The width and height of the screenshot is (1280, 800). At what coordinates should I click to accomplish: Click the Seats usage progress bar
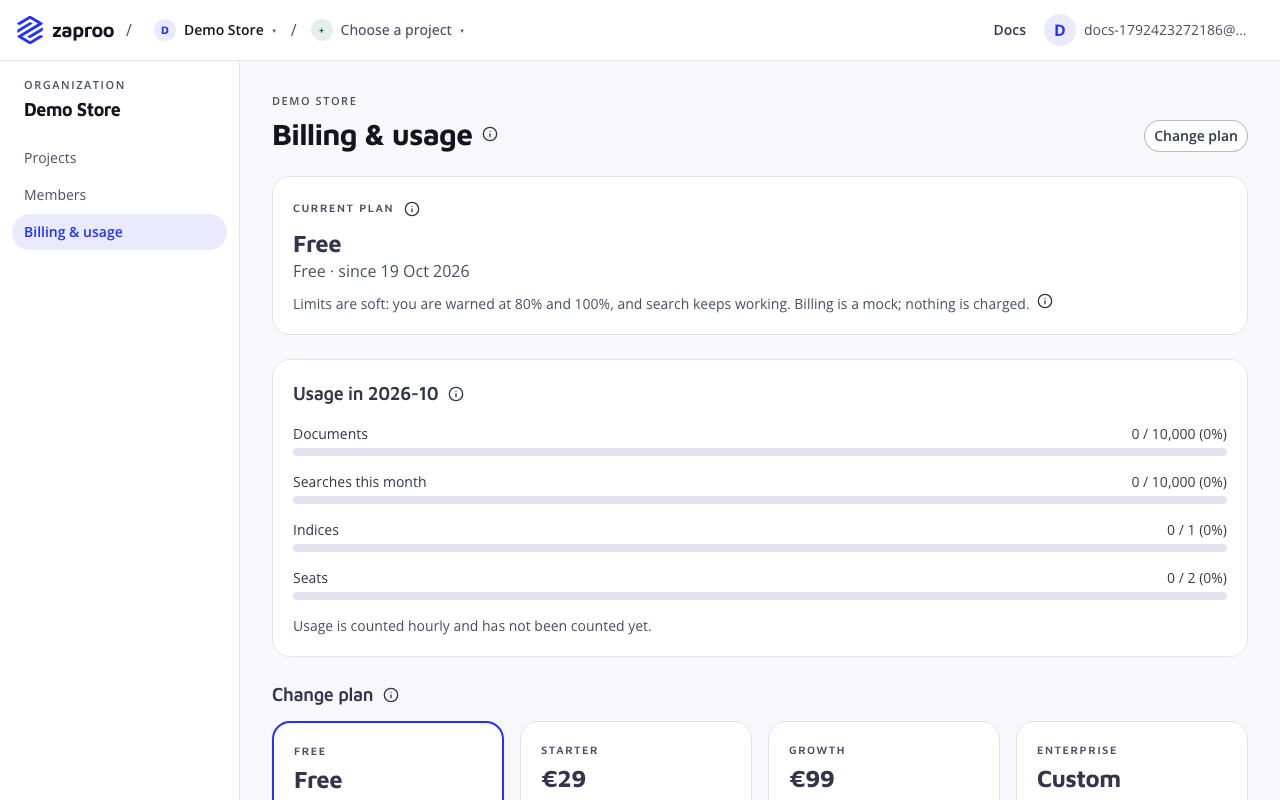(x=760, y=596)
